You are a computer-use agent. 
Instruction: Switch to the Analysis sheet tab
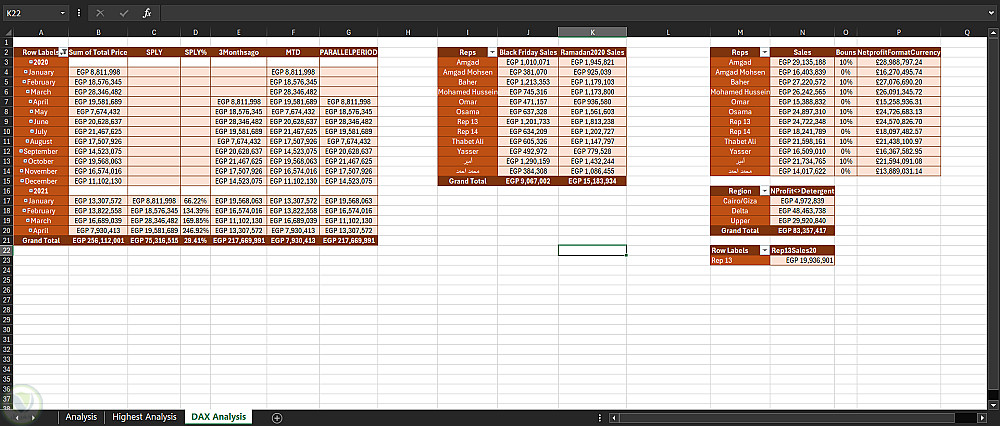point(81,417)
